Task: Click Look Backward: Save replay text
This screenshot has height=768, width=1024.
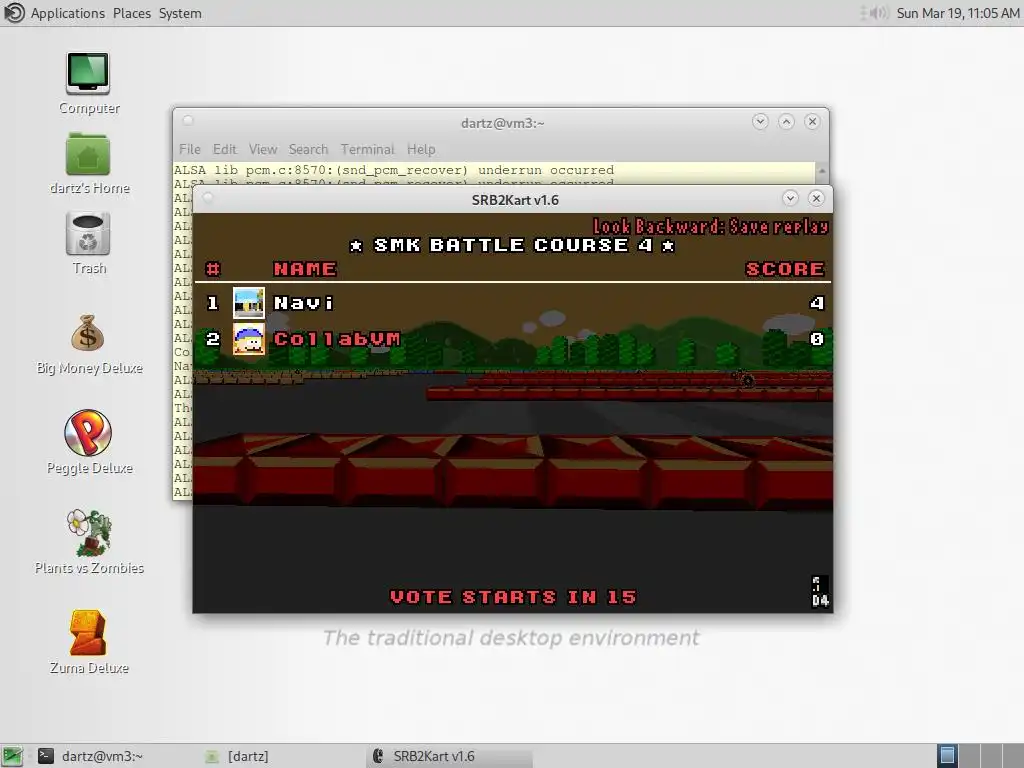Action: [x=711, y=227]
